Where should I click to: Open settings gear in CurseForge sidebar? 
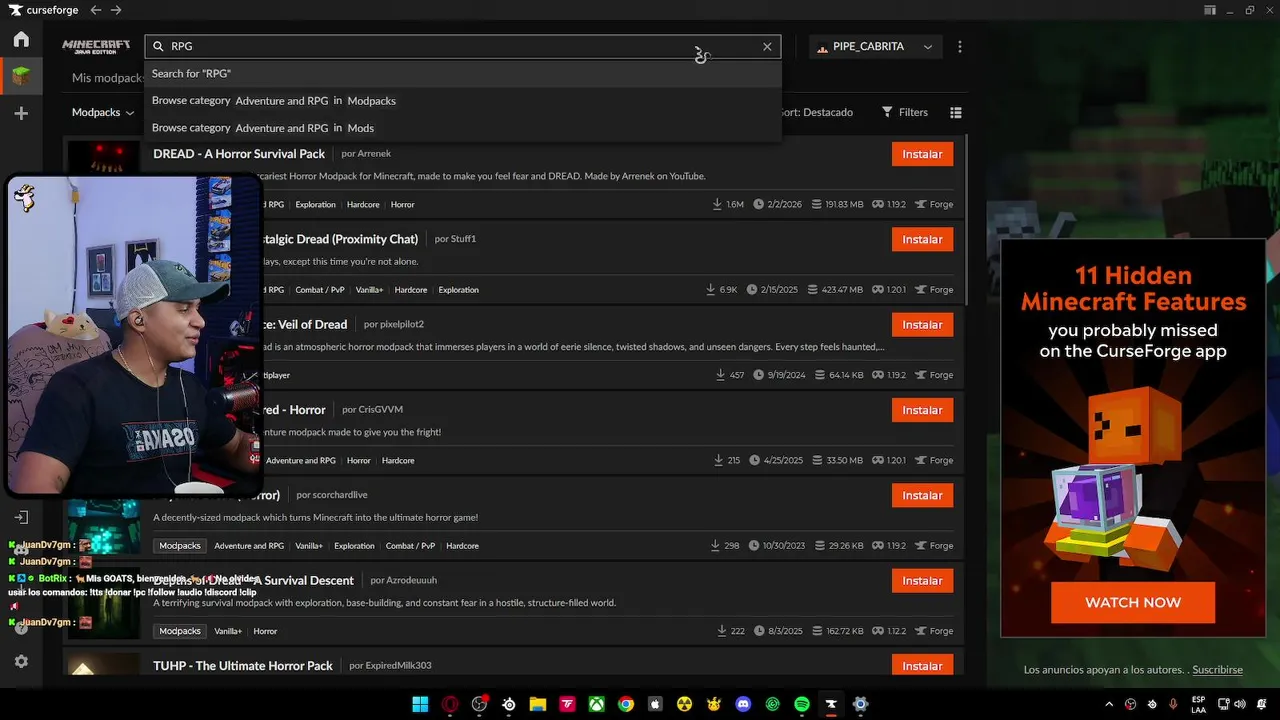tap(21, 662)
